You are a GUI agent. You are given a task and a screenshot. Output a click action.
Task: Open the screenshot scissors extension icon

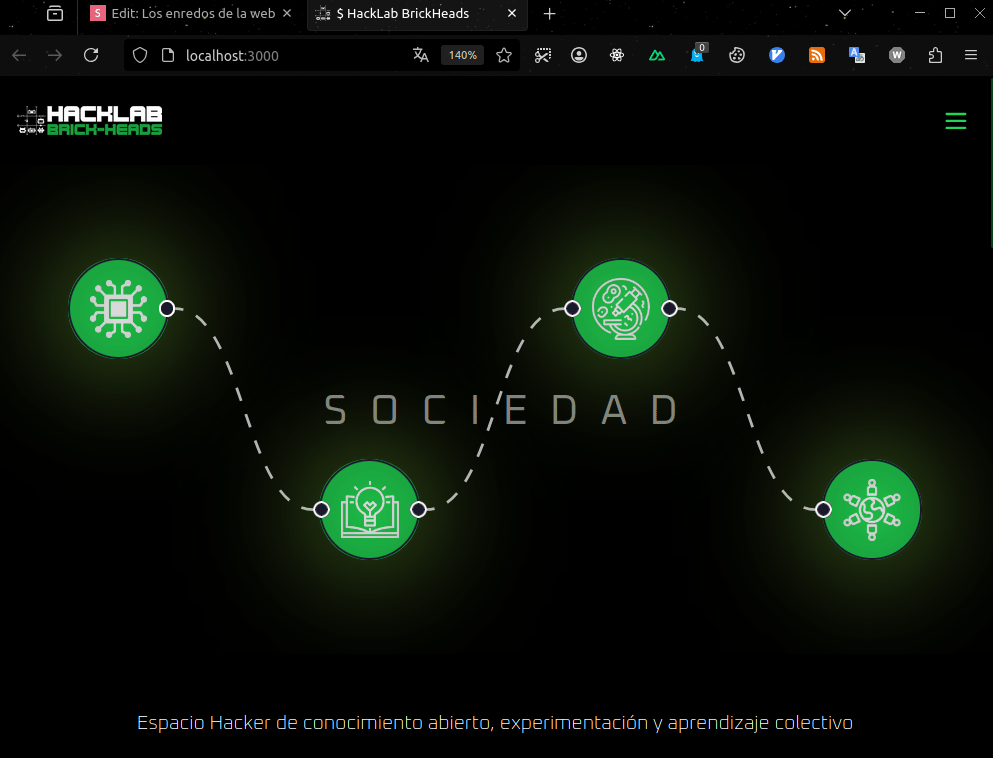tap(543, 55)
